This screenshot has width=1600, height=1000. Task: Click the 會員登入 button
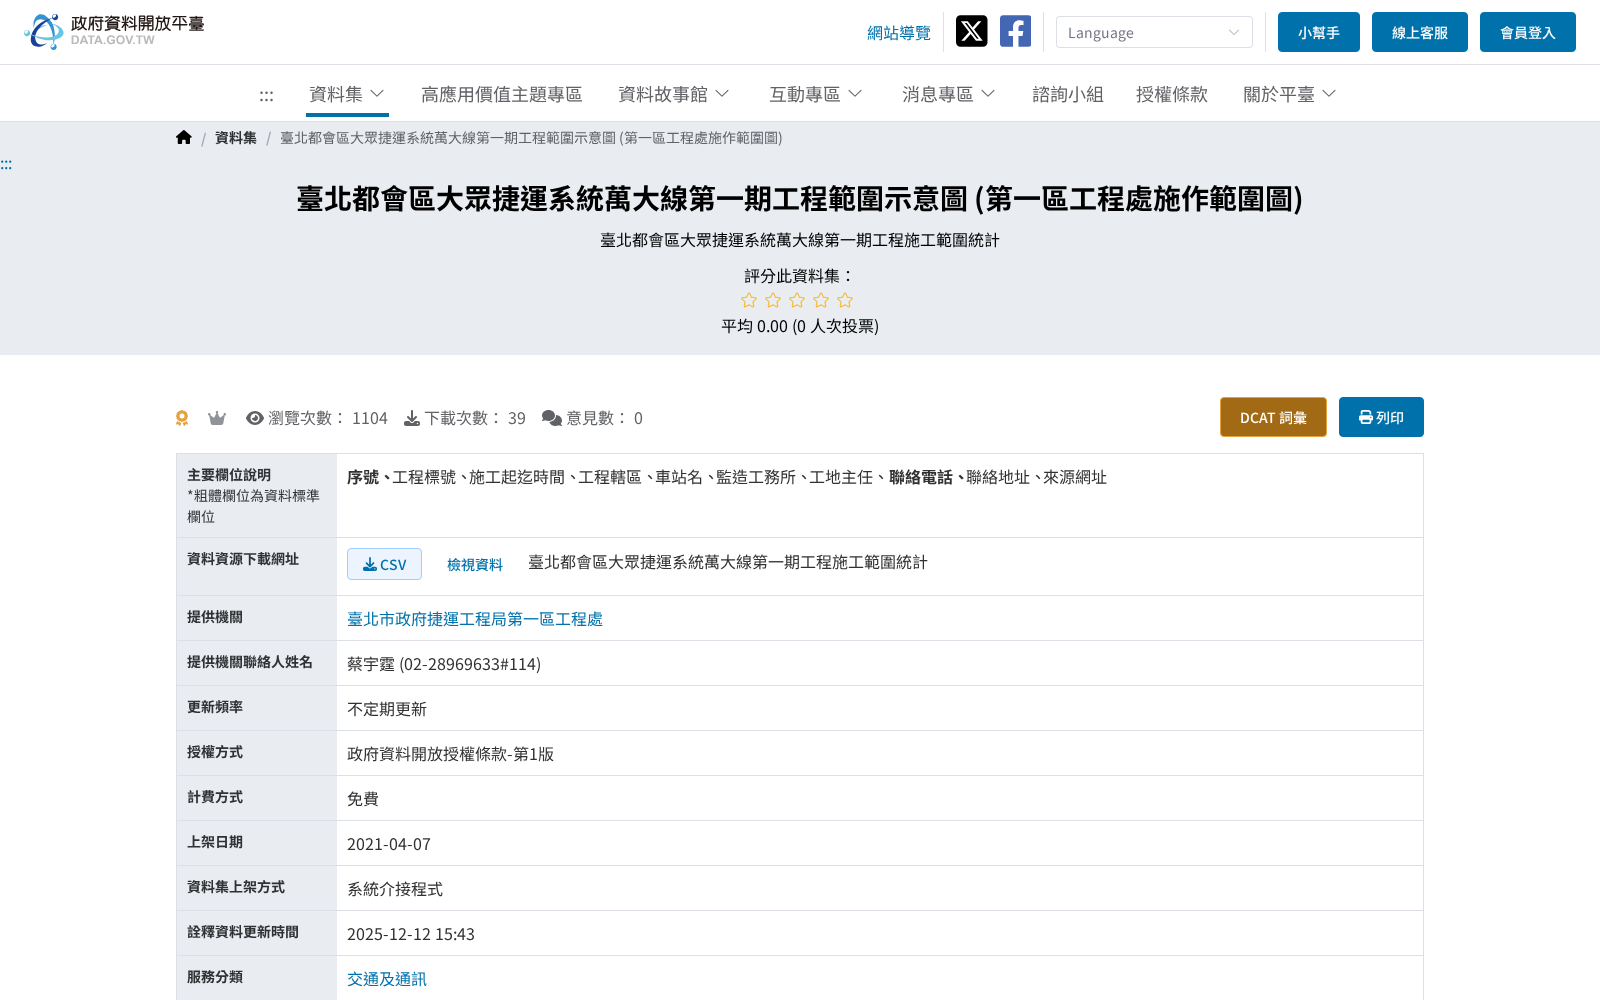point(1528,32)
